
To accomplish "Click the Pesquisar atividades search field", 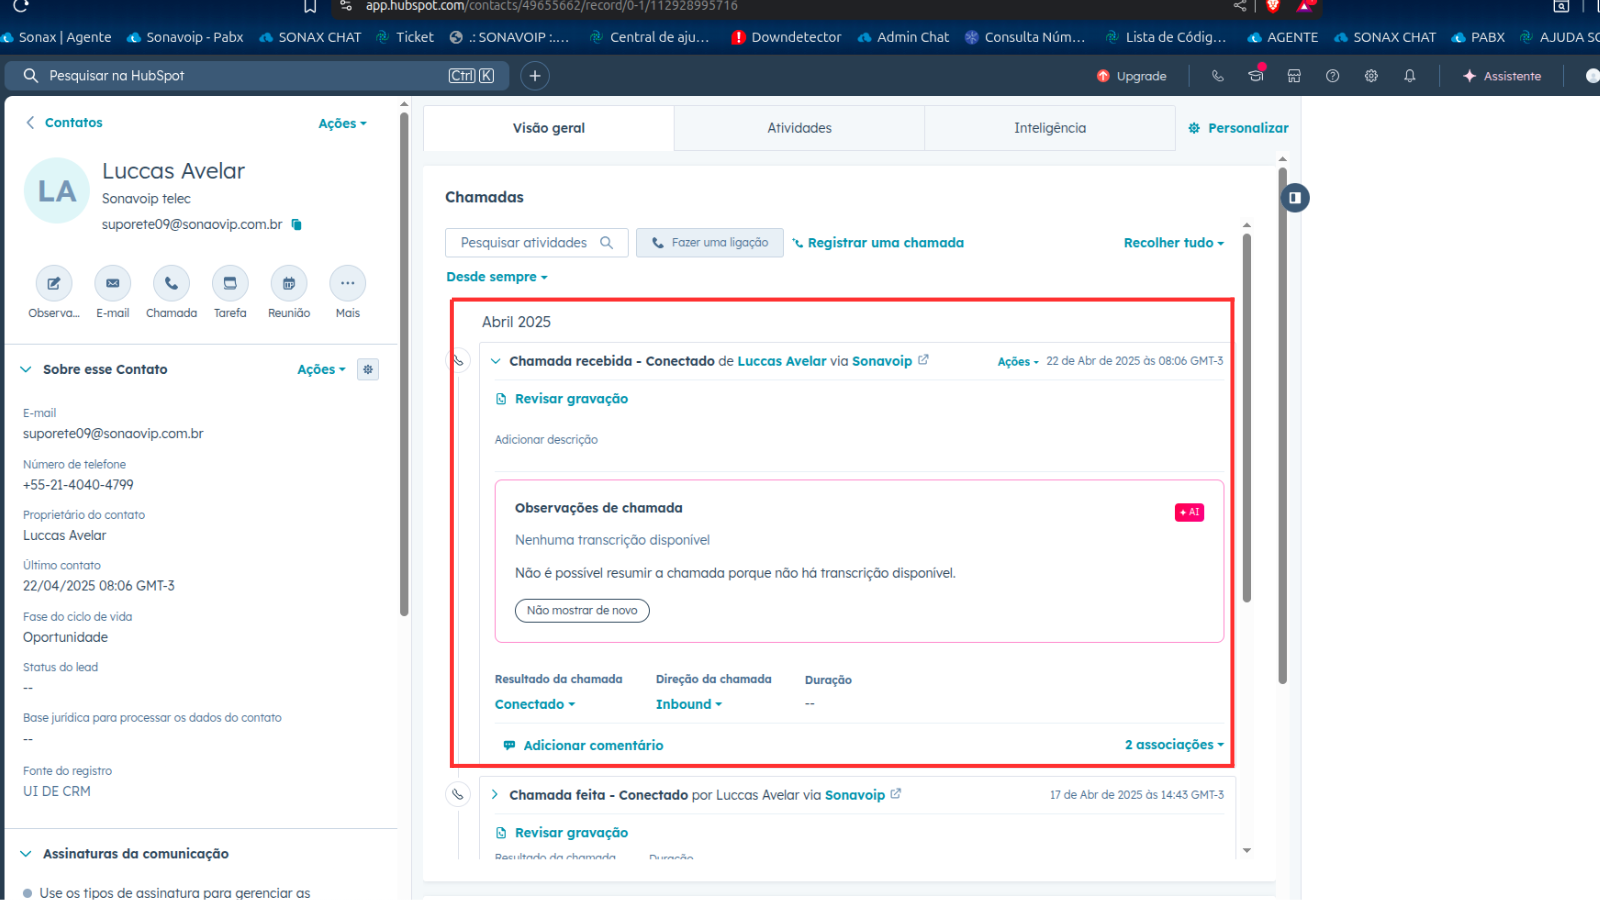I will click(x=525, y=243).
